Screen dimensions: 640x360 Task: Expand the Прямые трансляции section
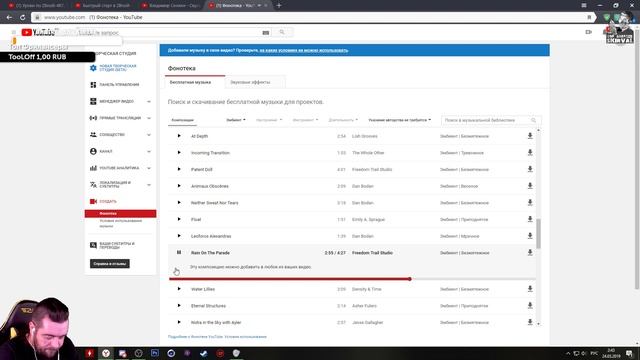(149, 118)
